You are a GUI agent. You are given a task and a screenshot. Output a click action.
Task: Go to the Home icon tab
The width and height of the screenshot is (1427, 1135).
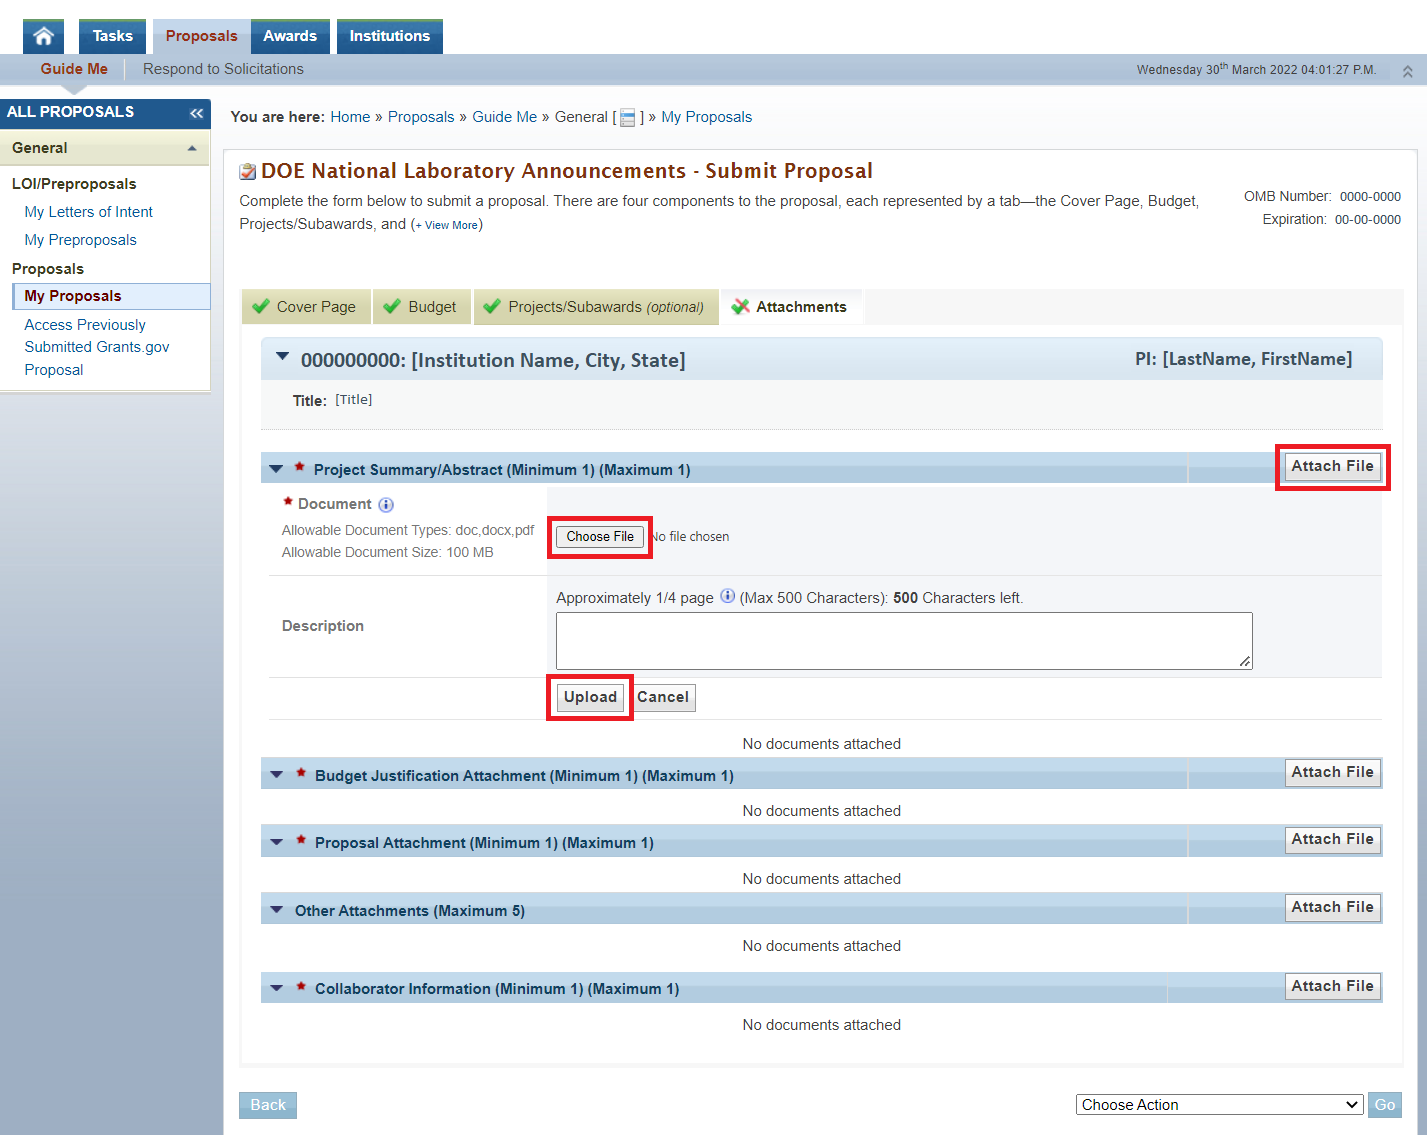(x=43, y=36)
